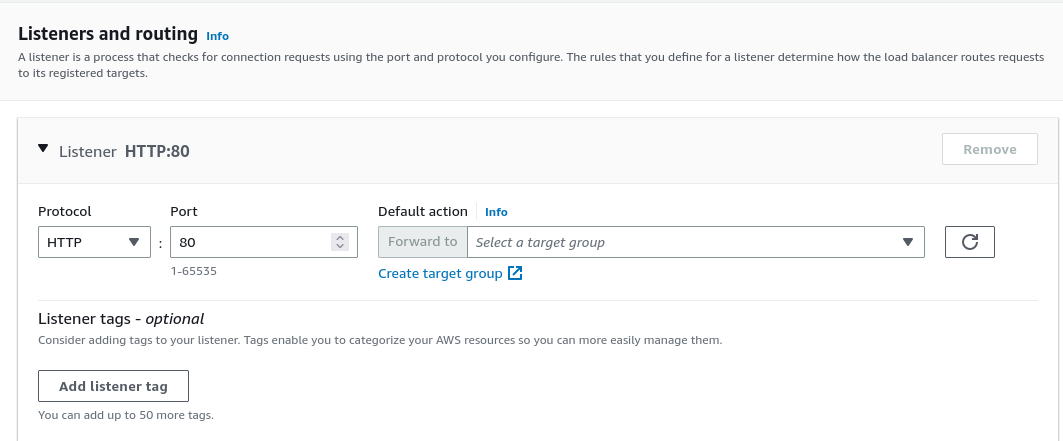
Task: Open Info link next to Default action
Action: [496, 212]
